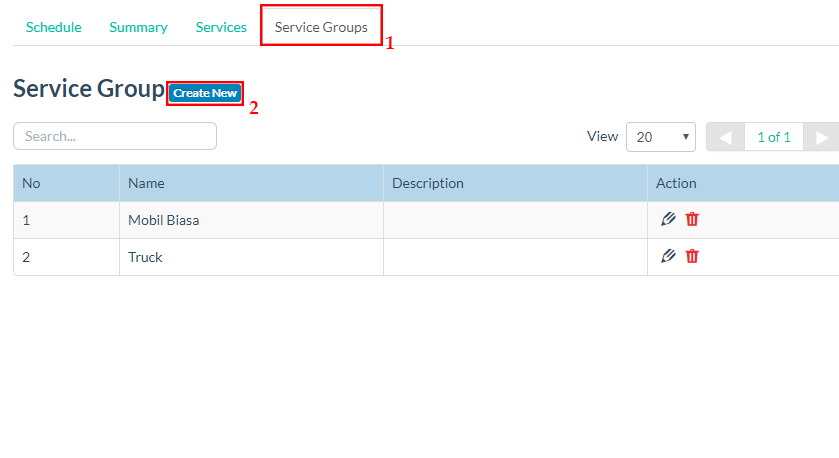Select the Mobil Biasa name cell

pos(164,220)
